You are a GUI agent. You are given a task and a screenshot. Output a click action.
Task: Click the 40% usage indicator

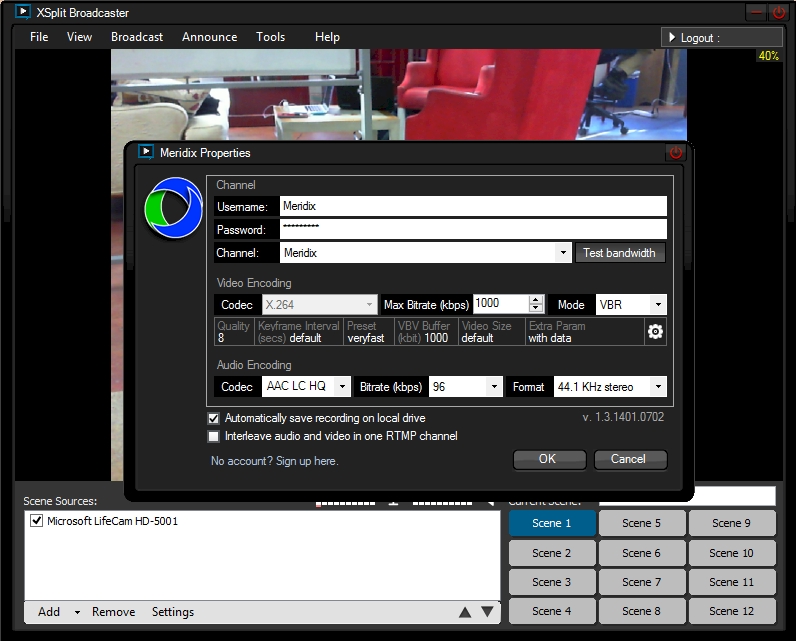coord(768,56)
